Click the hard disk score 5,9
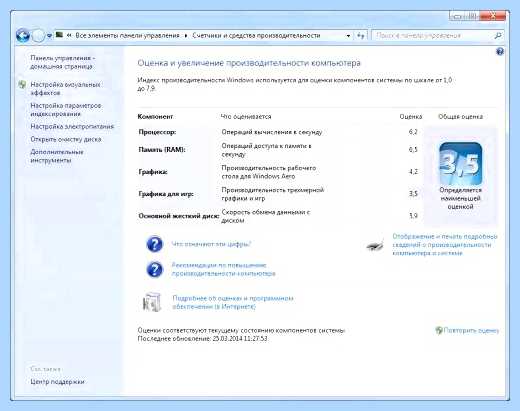 (x=413, y=216)
